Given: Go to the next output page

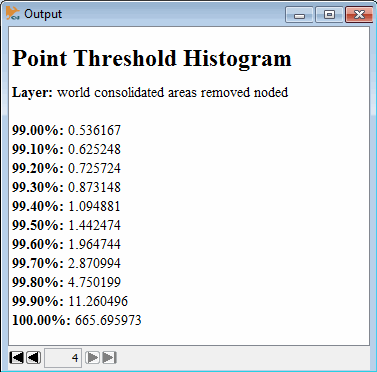Looking at the screenshot, I should pos(92,358).
